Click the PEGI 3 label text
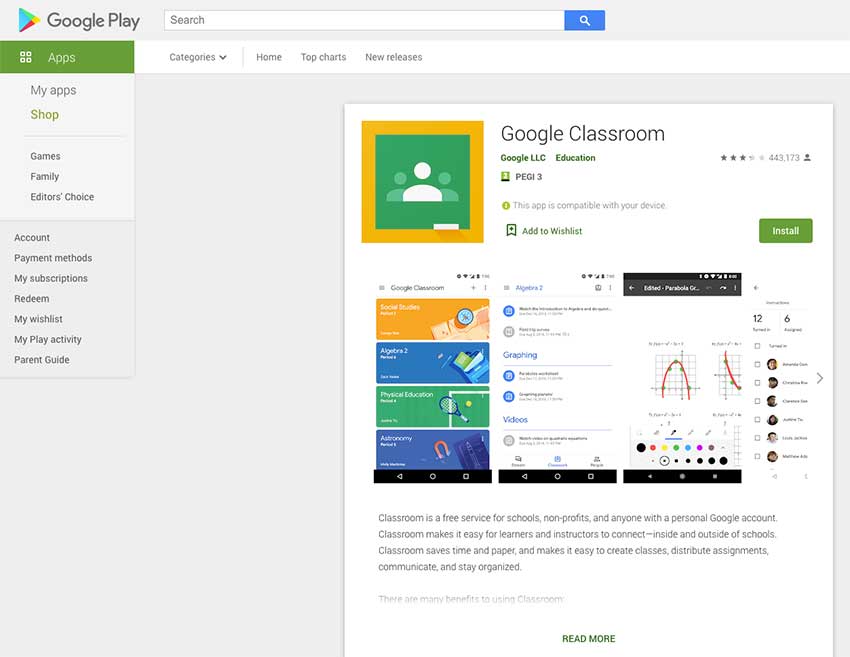Image resolution: width=850 pixels, height=657 pixels. [529, 177]
